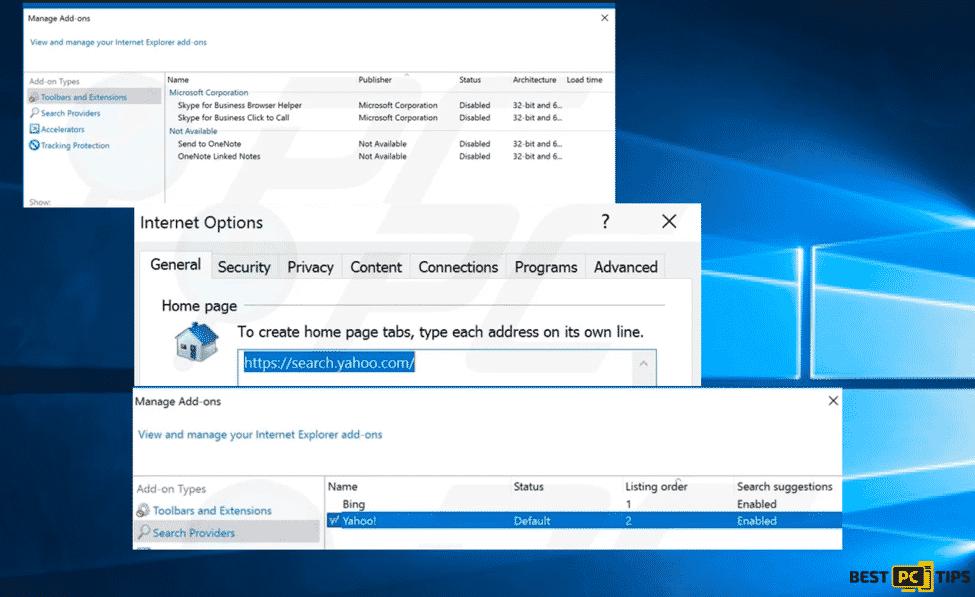
Task: Select the Bing search provider row
Action: click(x=584, y=504)
